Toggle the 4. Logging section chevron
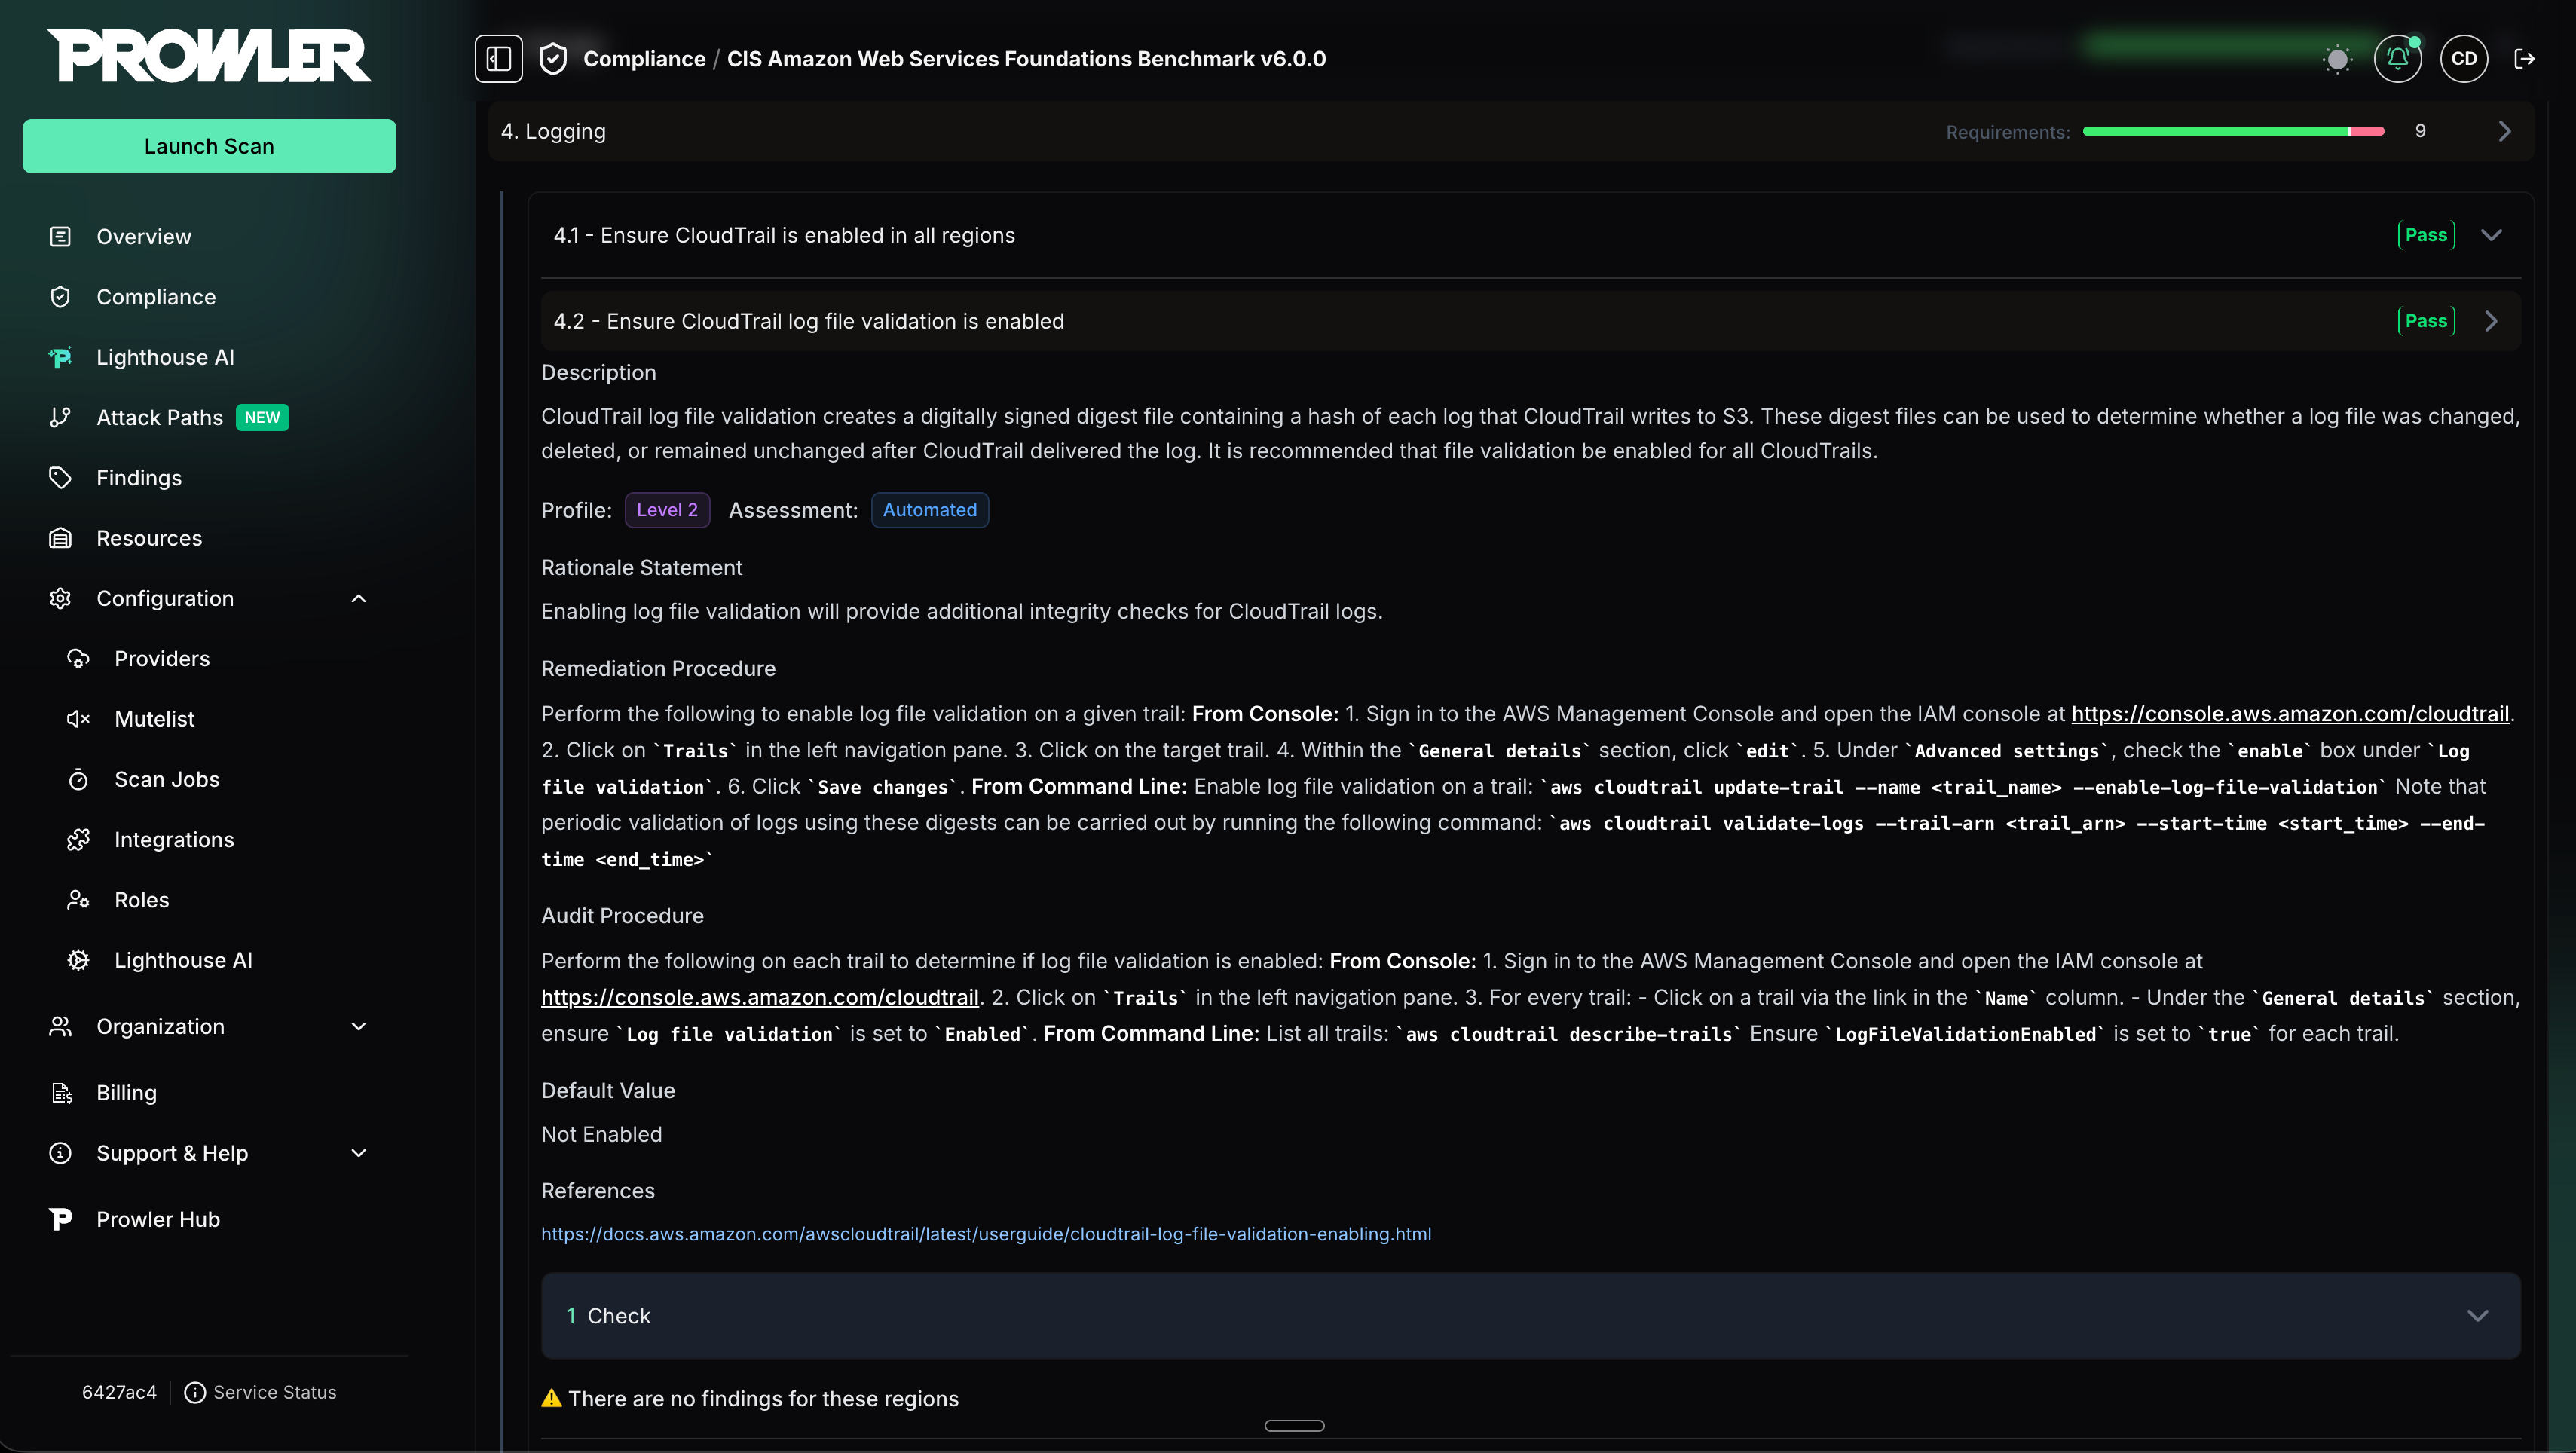The image size is (2576, 1453). [x=2504, y=131]
